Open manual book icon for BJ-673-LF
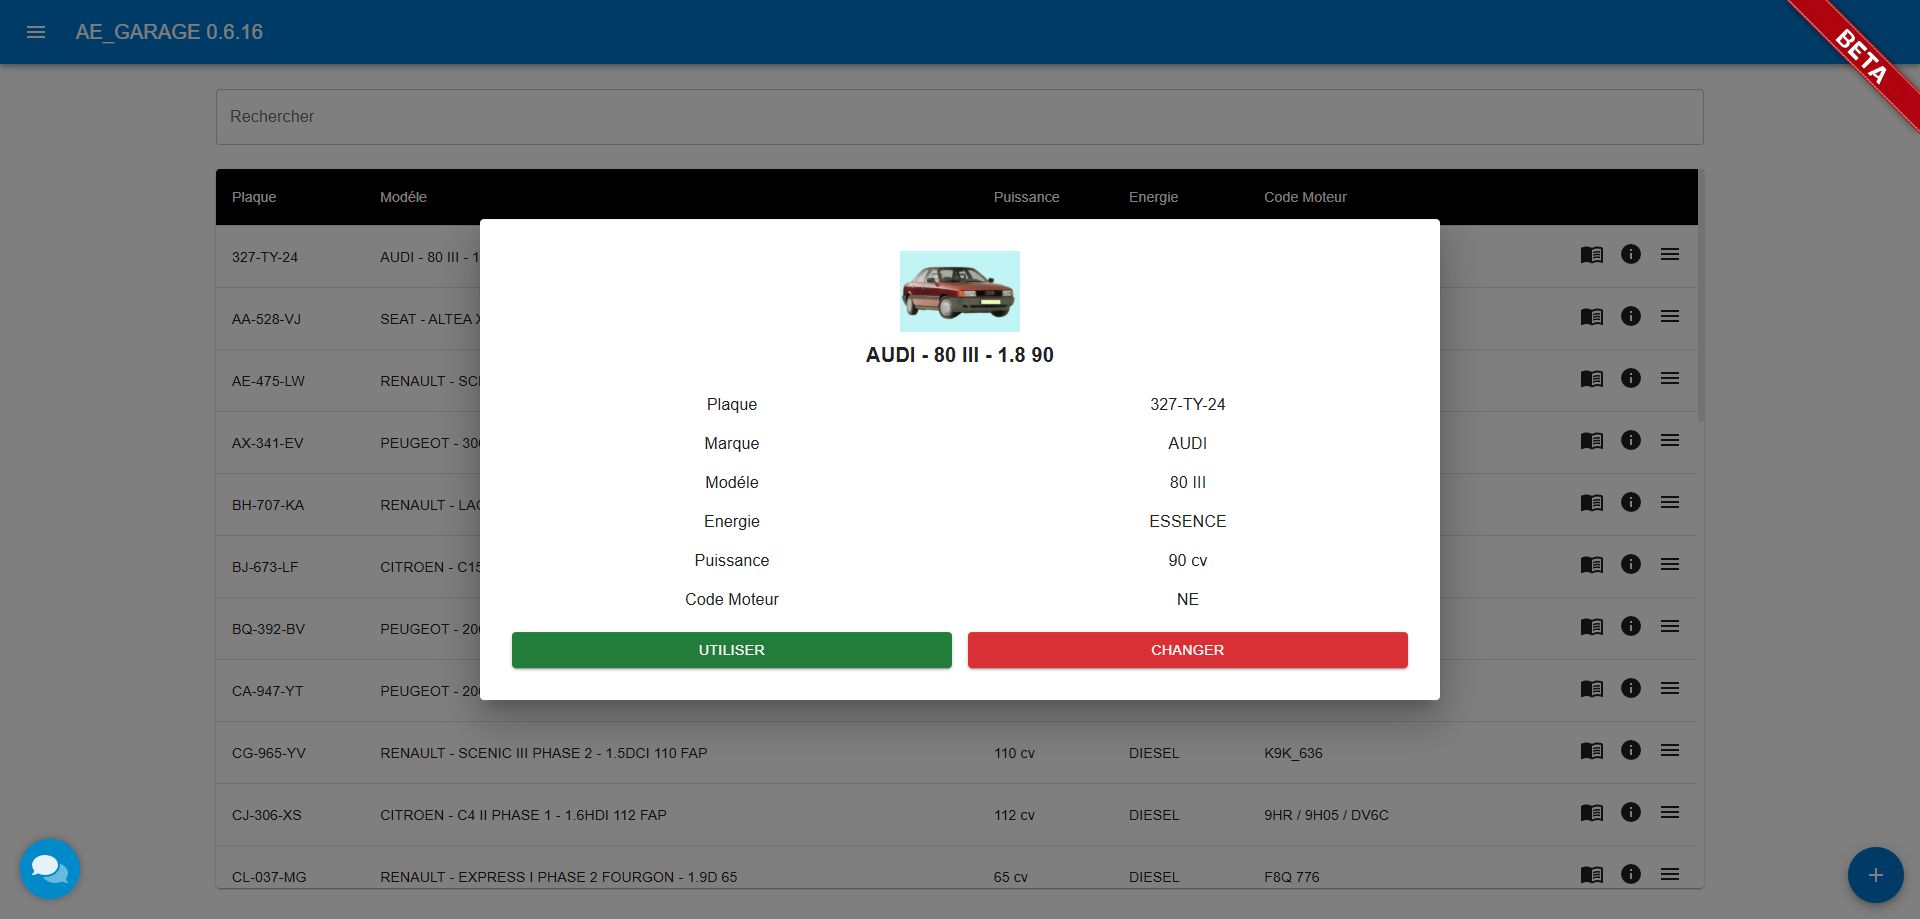1920x919 pixels. click(1592, 565)
